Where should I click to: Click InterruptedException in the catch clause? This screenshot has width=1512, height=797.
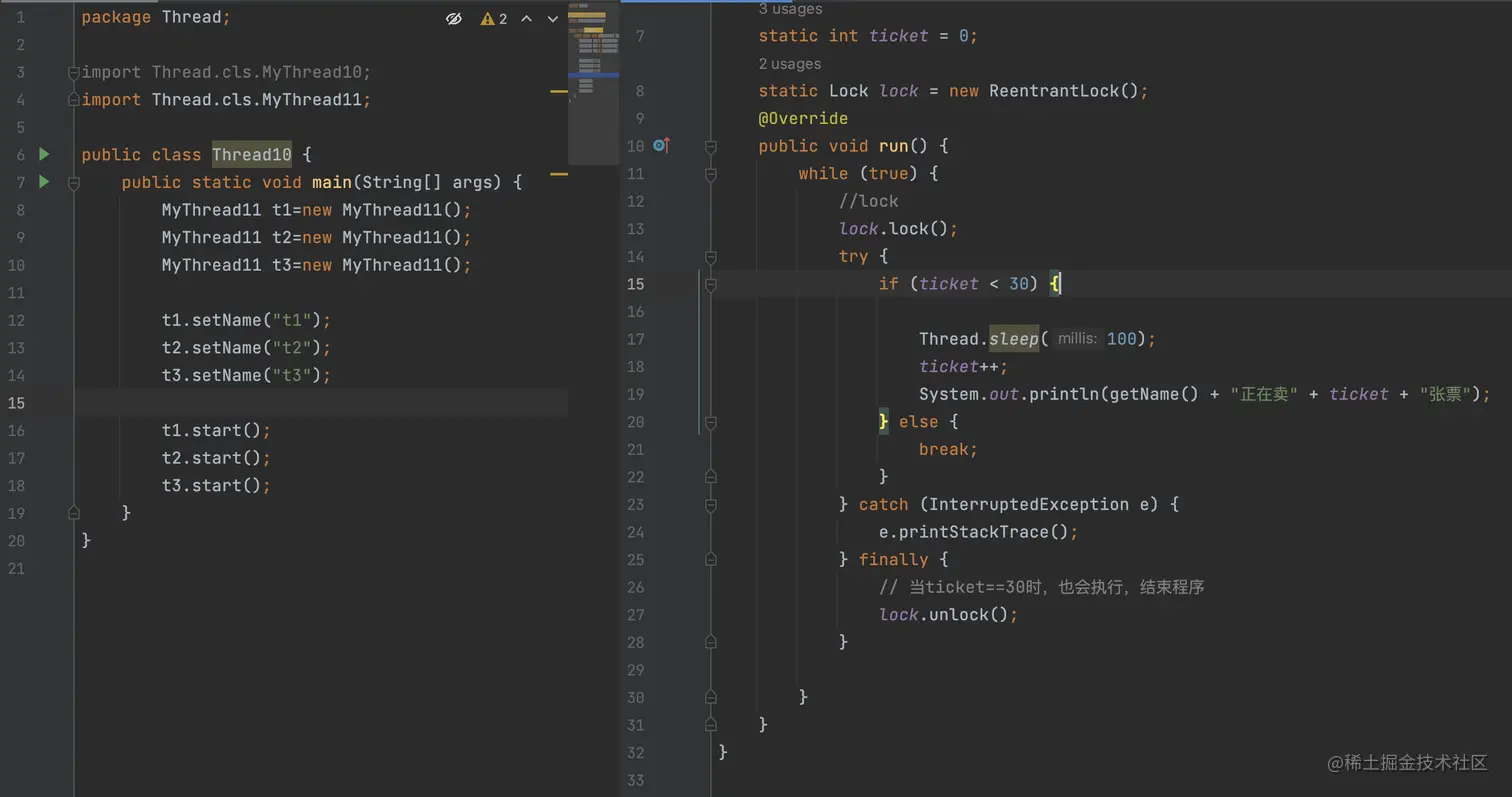pos(1030,504)
